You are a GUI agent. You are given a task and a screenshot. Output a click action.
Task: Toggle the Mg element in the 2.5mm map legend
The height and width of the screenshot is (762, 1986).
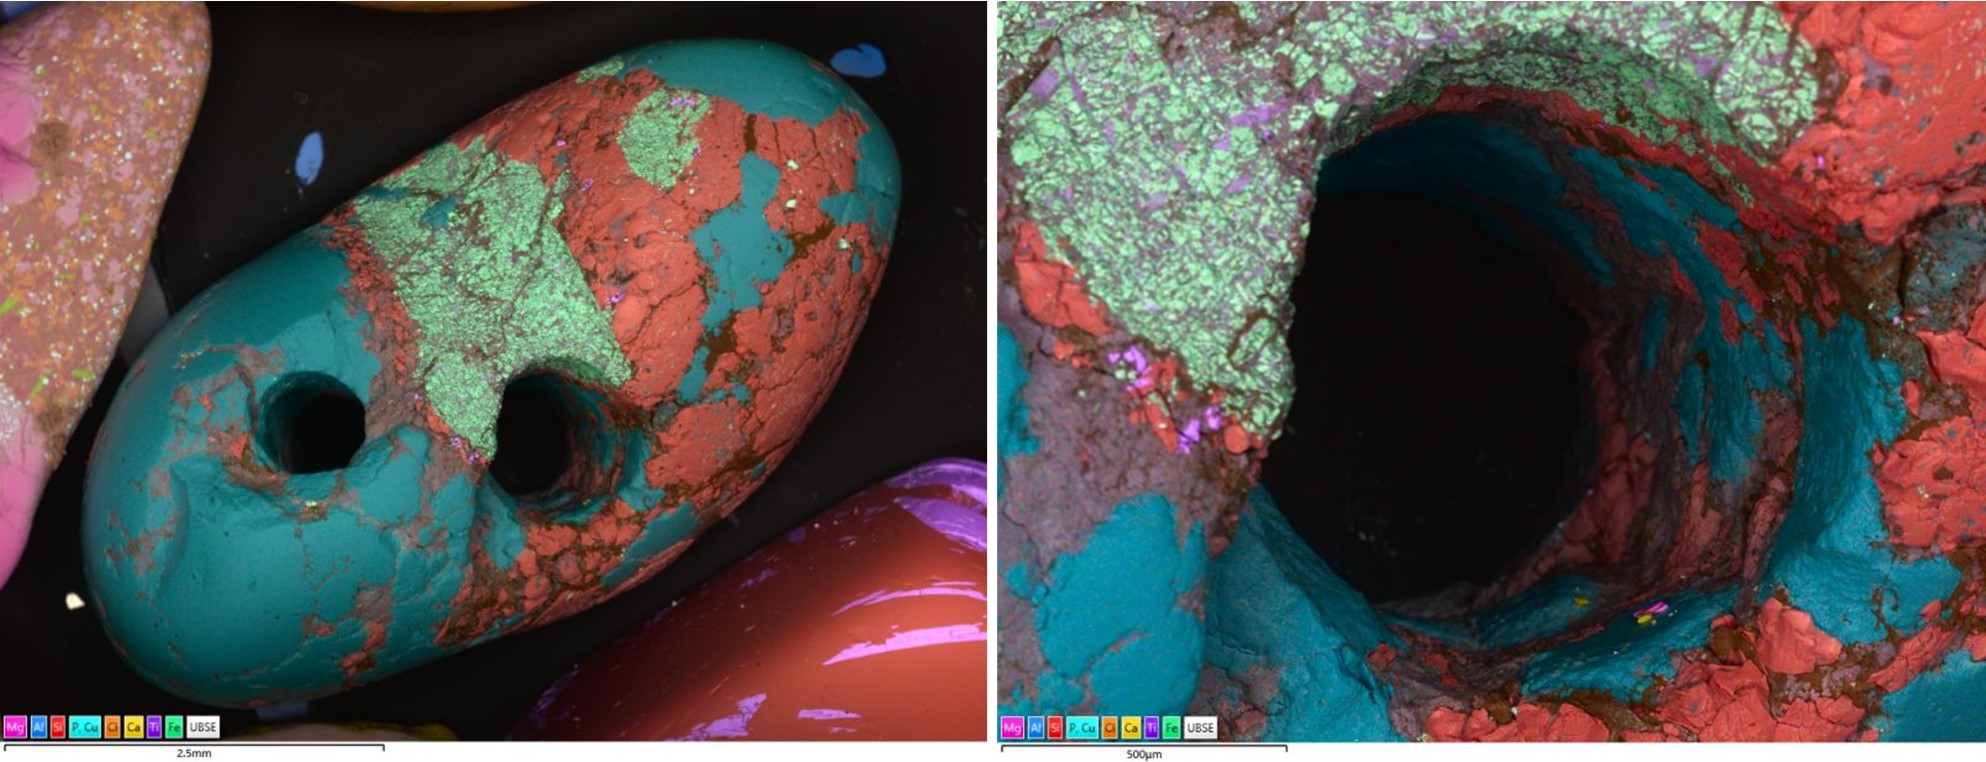point(15,727)
